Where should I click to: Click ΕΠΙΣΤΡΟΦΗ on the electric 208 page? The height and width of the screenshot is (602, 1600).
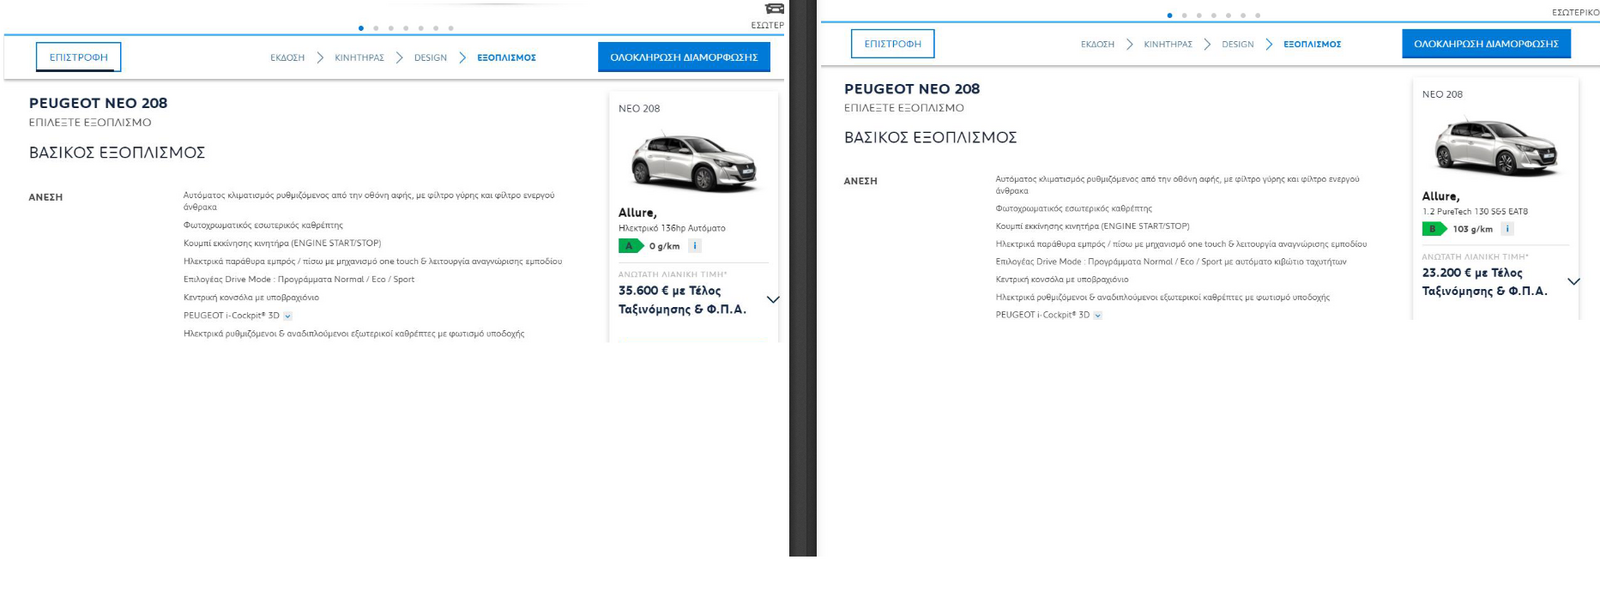[79, 57]
